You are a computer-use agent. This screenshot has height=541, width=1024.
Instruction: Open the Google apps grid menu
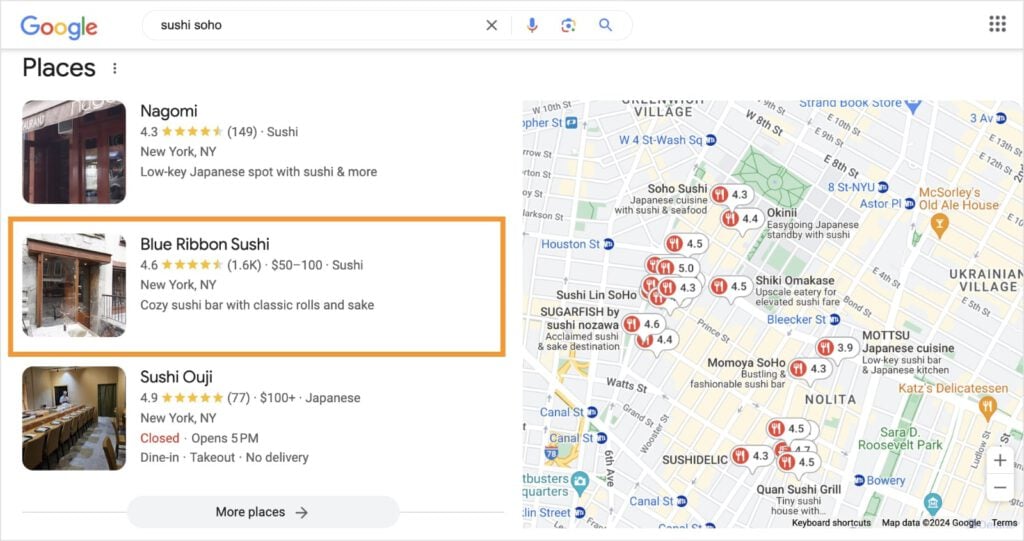tap(997, 24)
